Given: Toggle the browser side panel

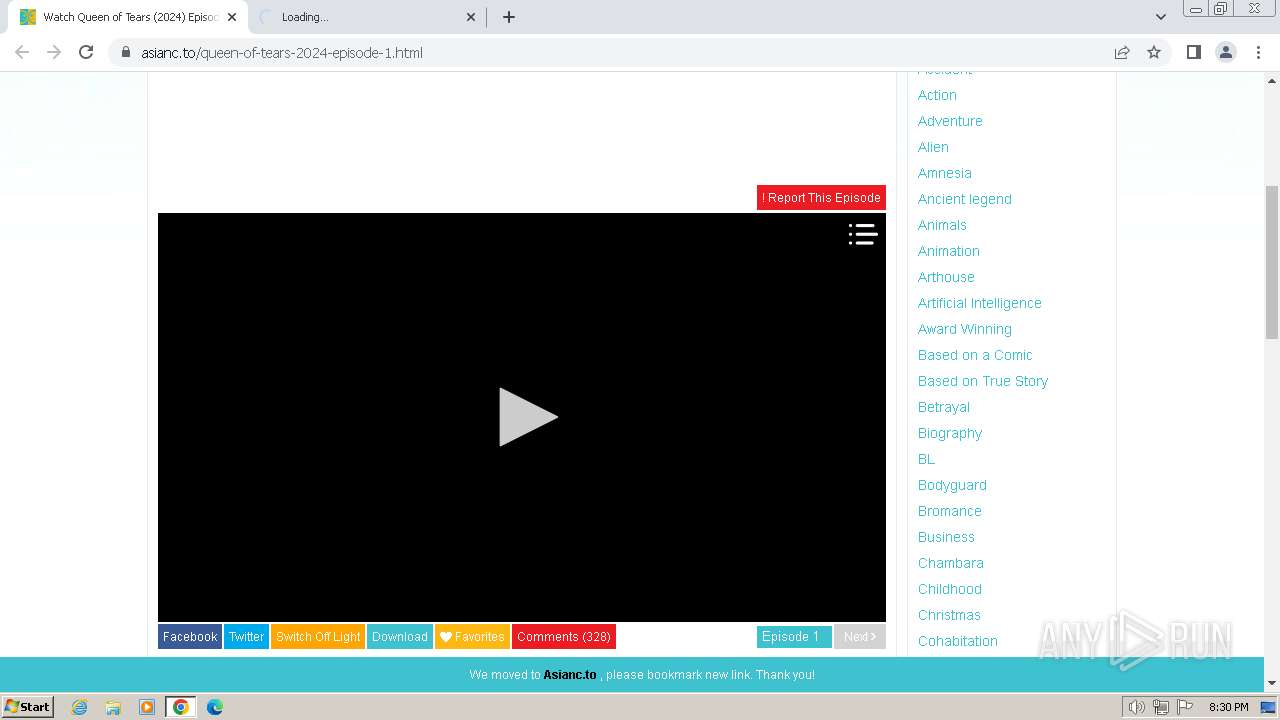Looking at the screenshot, I should click(1193, 52).
